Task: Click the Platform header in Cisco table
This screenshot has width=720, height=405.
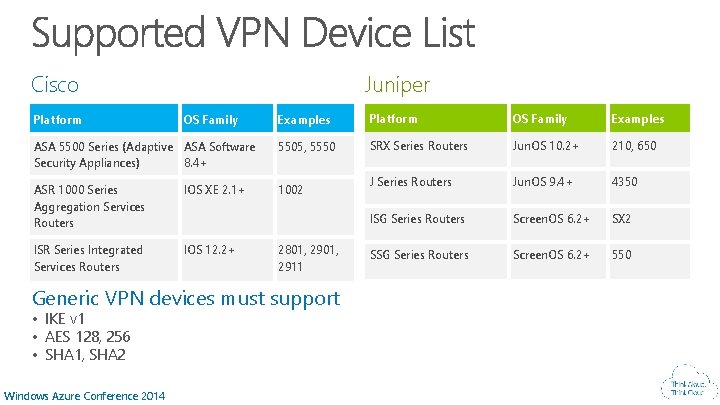Action: point(58,120)
